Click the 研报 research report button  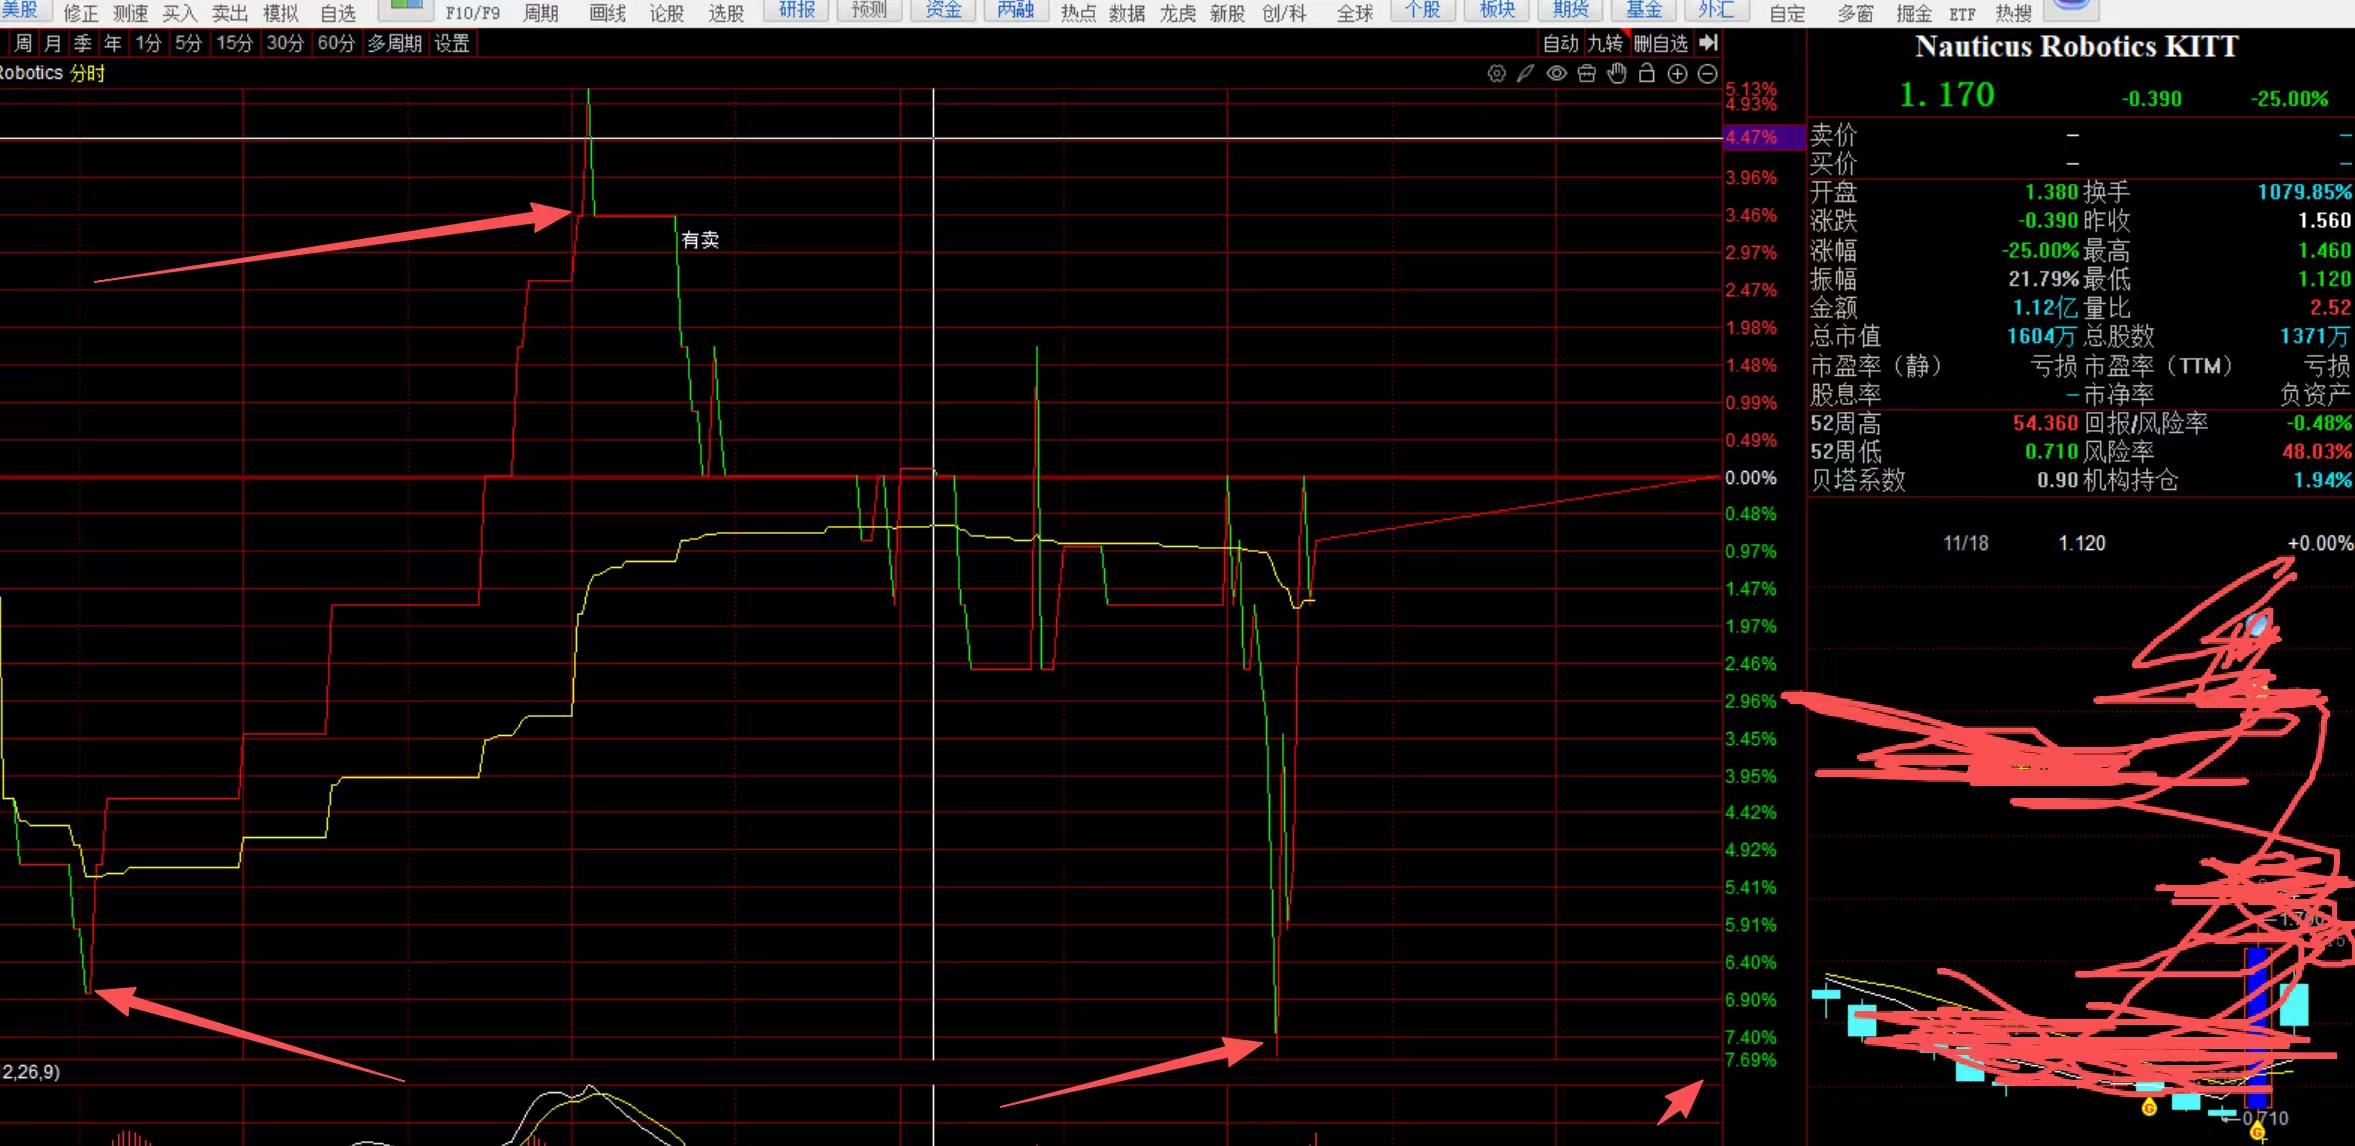(x=797, y=11)
